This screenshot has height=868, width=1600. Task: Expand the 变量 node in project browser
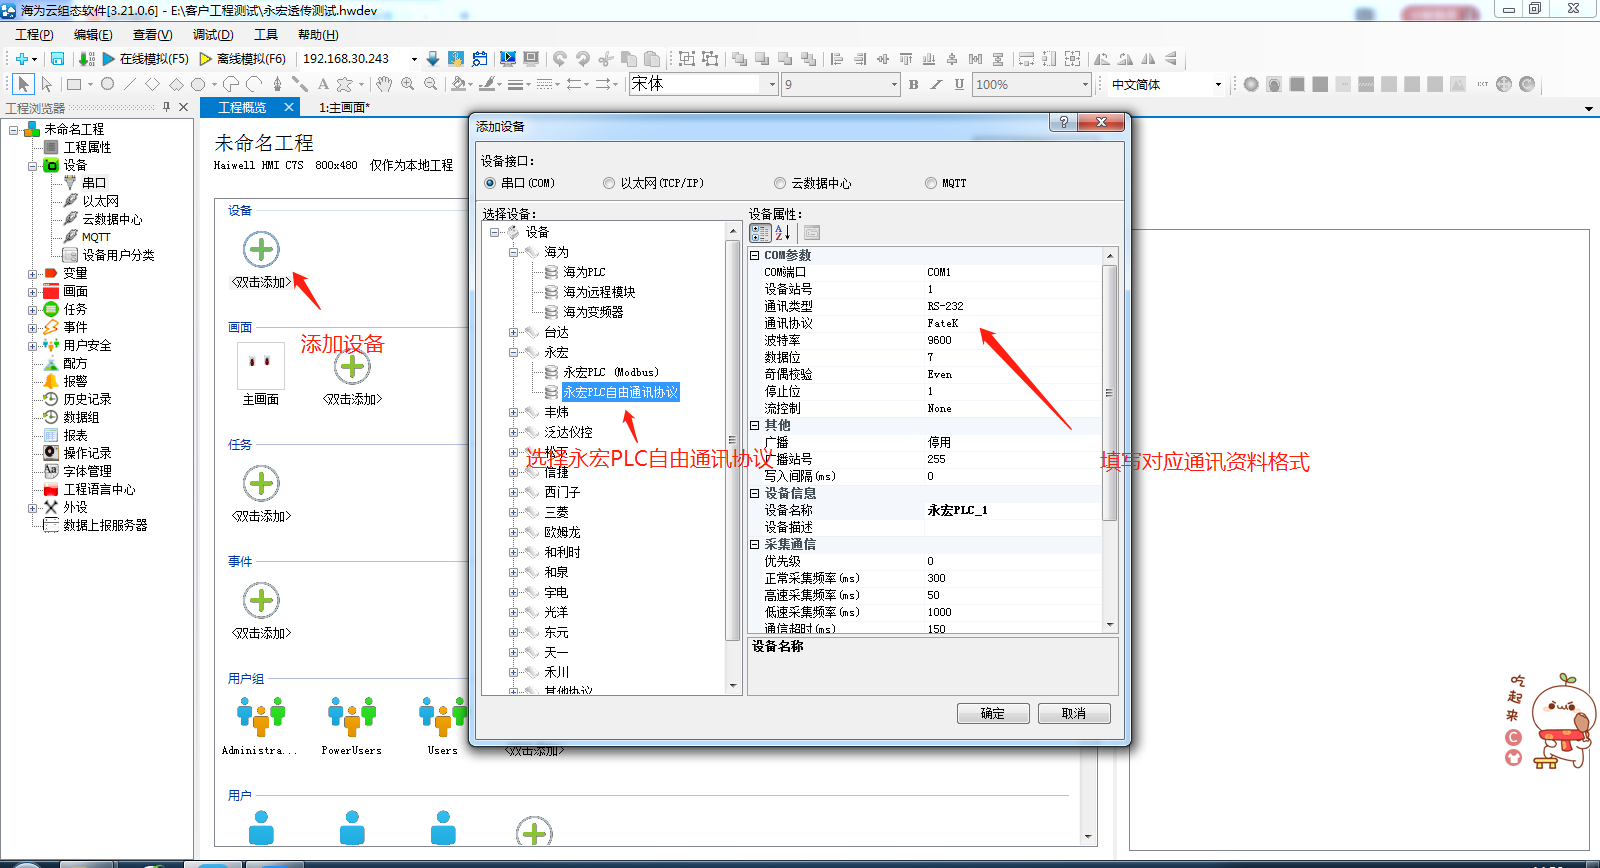(x=32, y=273)
